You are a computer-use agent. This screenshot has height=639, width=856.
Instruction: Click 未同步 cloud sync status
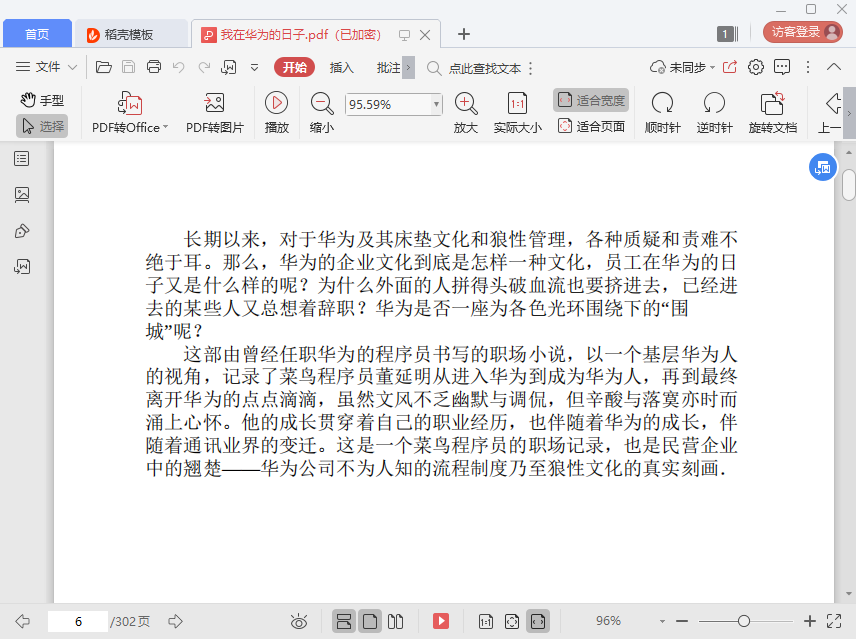tap(682, 68)
